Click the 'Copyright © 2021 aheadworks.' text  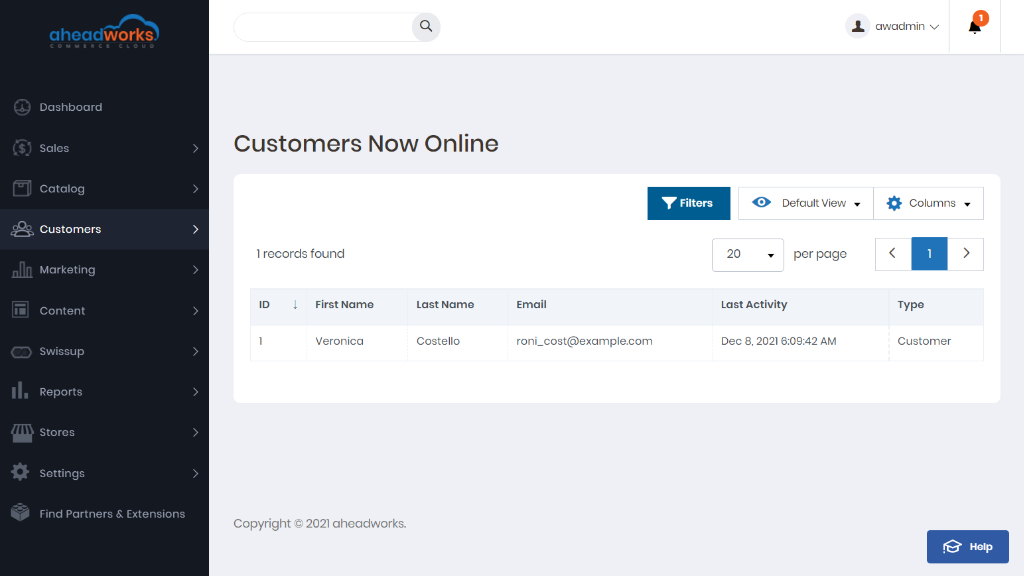[x=320, y=524]
